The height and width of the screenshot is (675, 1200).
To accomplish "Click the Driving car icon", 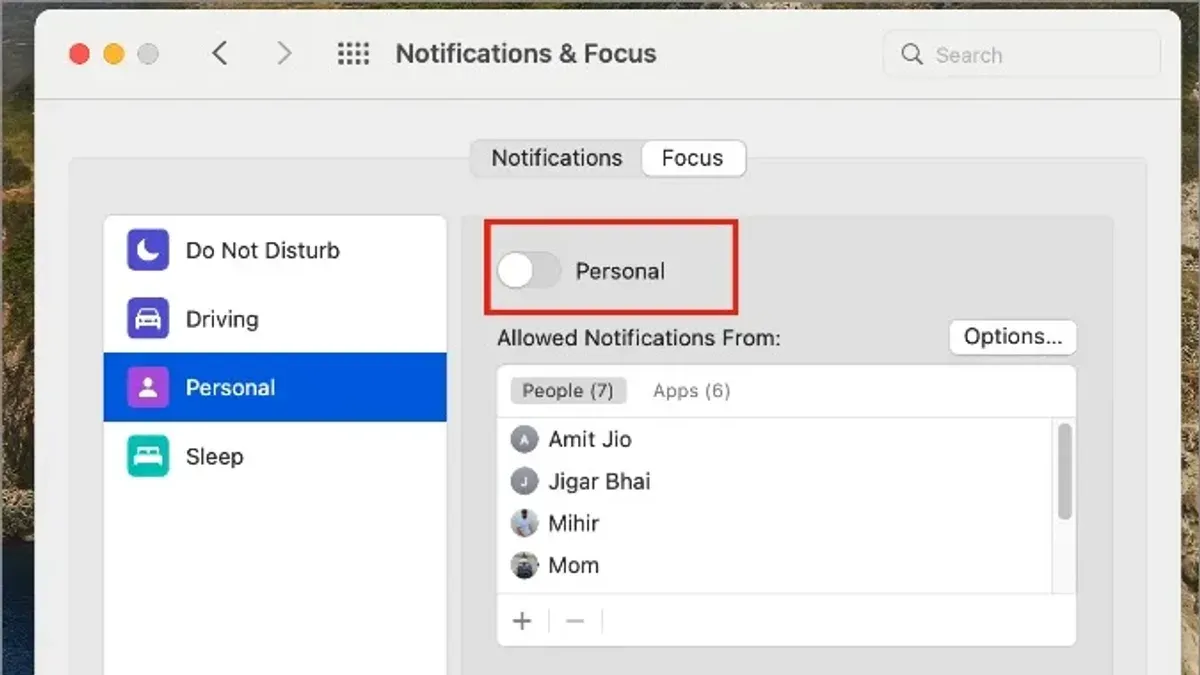I will pos(148,319).
